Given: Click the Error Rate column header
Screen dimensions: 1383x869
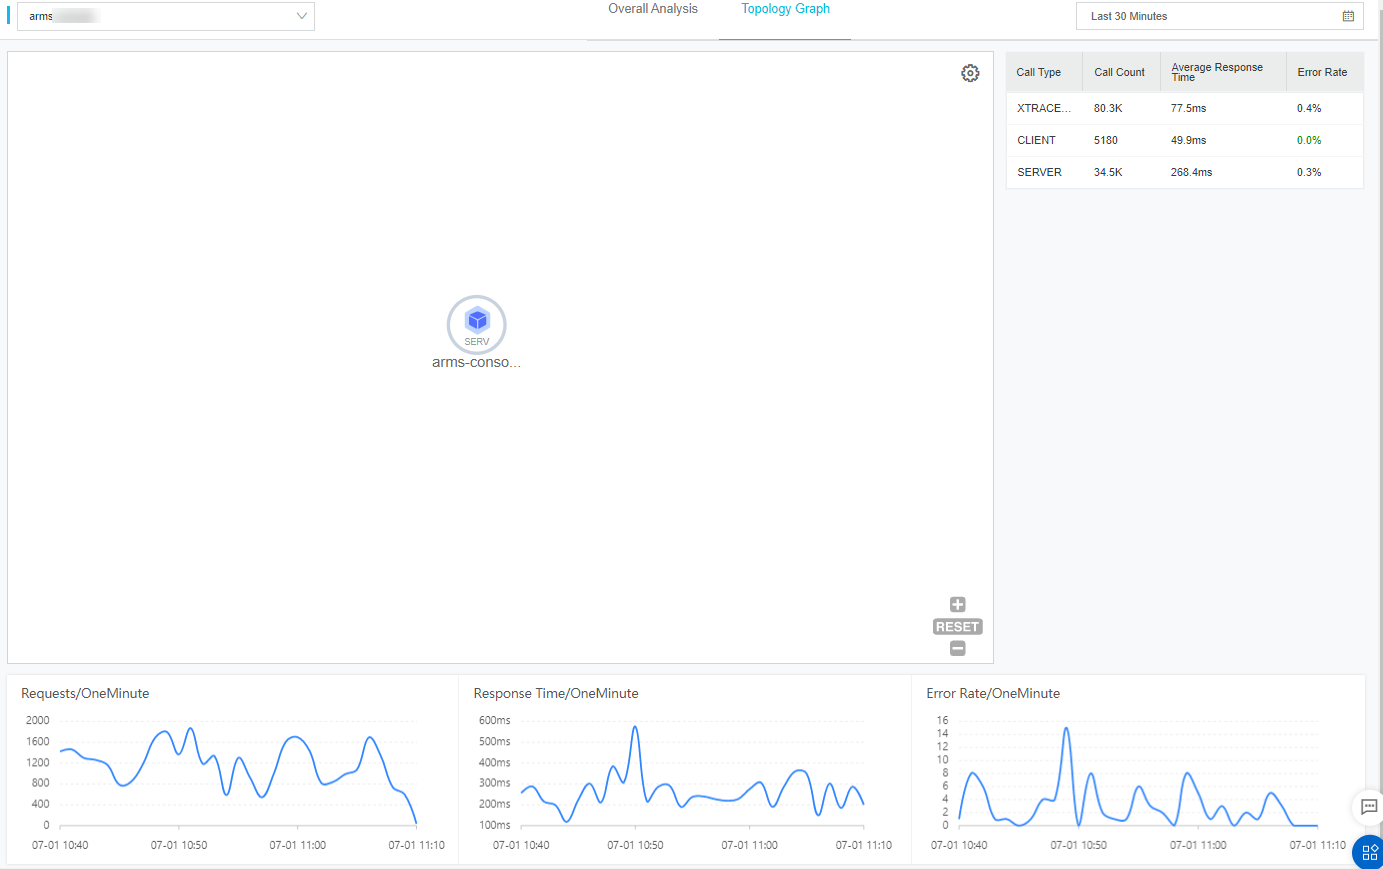Looking at the screenshot, I should point(1324,72).
